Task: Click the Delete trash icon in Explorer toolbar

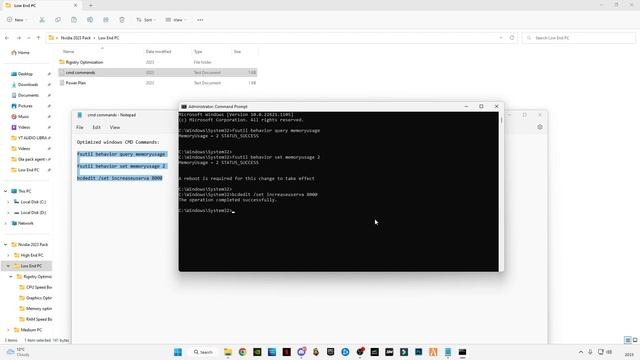Action: (x=122, y=20)
